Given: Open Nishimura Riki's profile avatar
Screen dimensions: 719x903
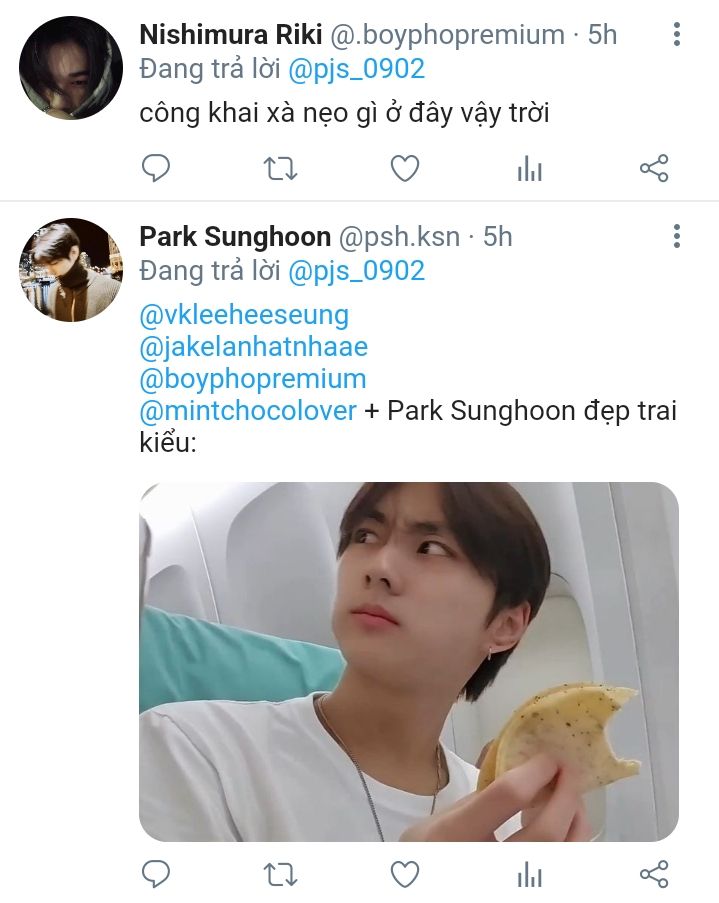Looking at the screenshot, I should click(x=71, y=68).
